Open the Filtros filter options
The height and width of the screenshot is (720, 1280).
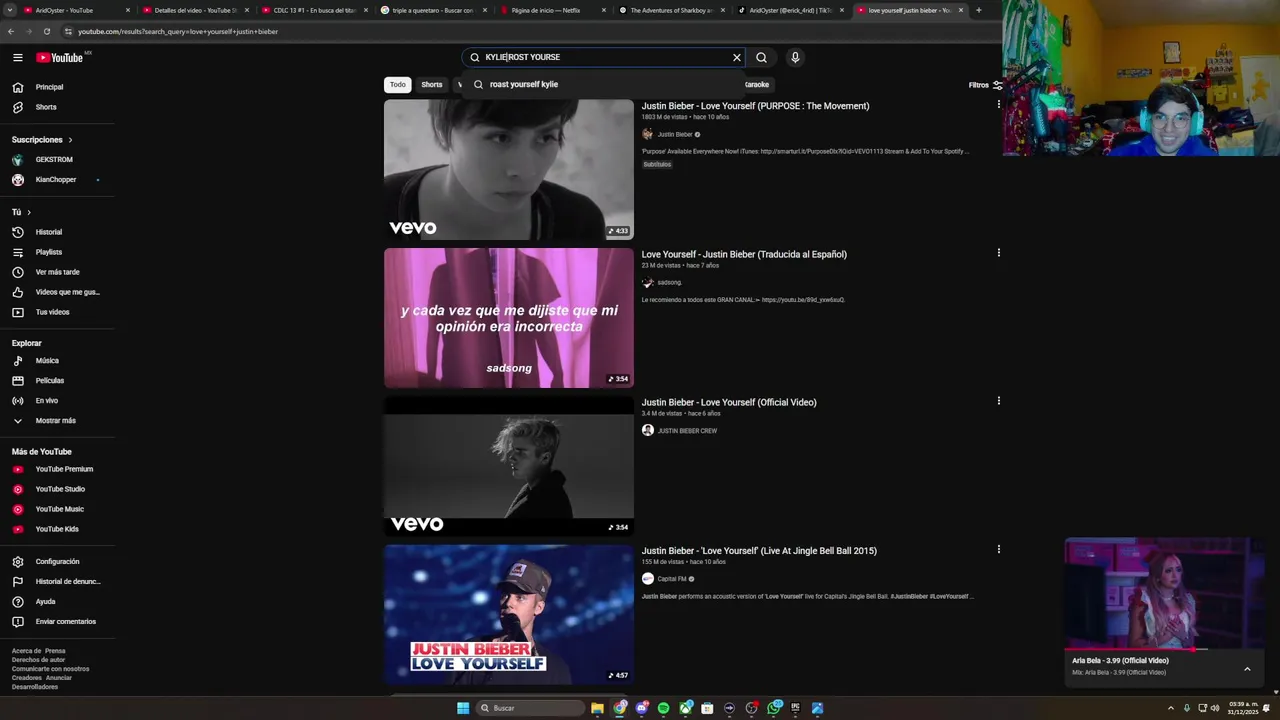(985, 85)
